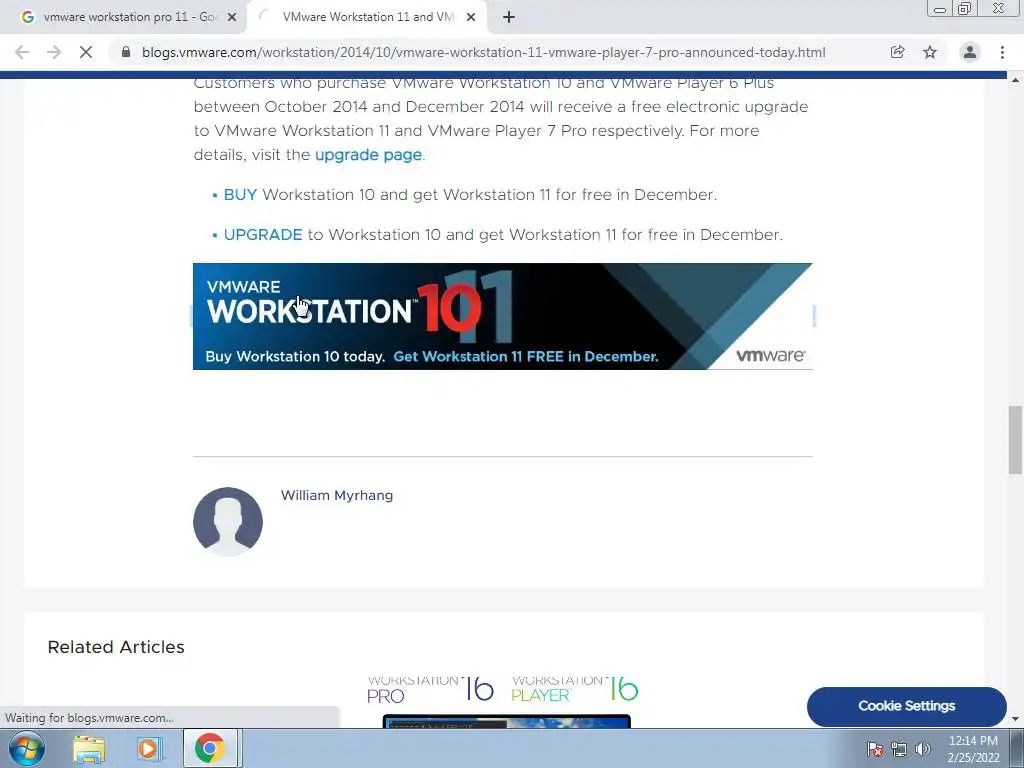Close the VMware Workstation 11 blog tab
1024x768 pixels.
(x=471, y=17)
